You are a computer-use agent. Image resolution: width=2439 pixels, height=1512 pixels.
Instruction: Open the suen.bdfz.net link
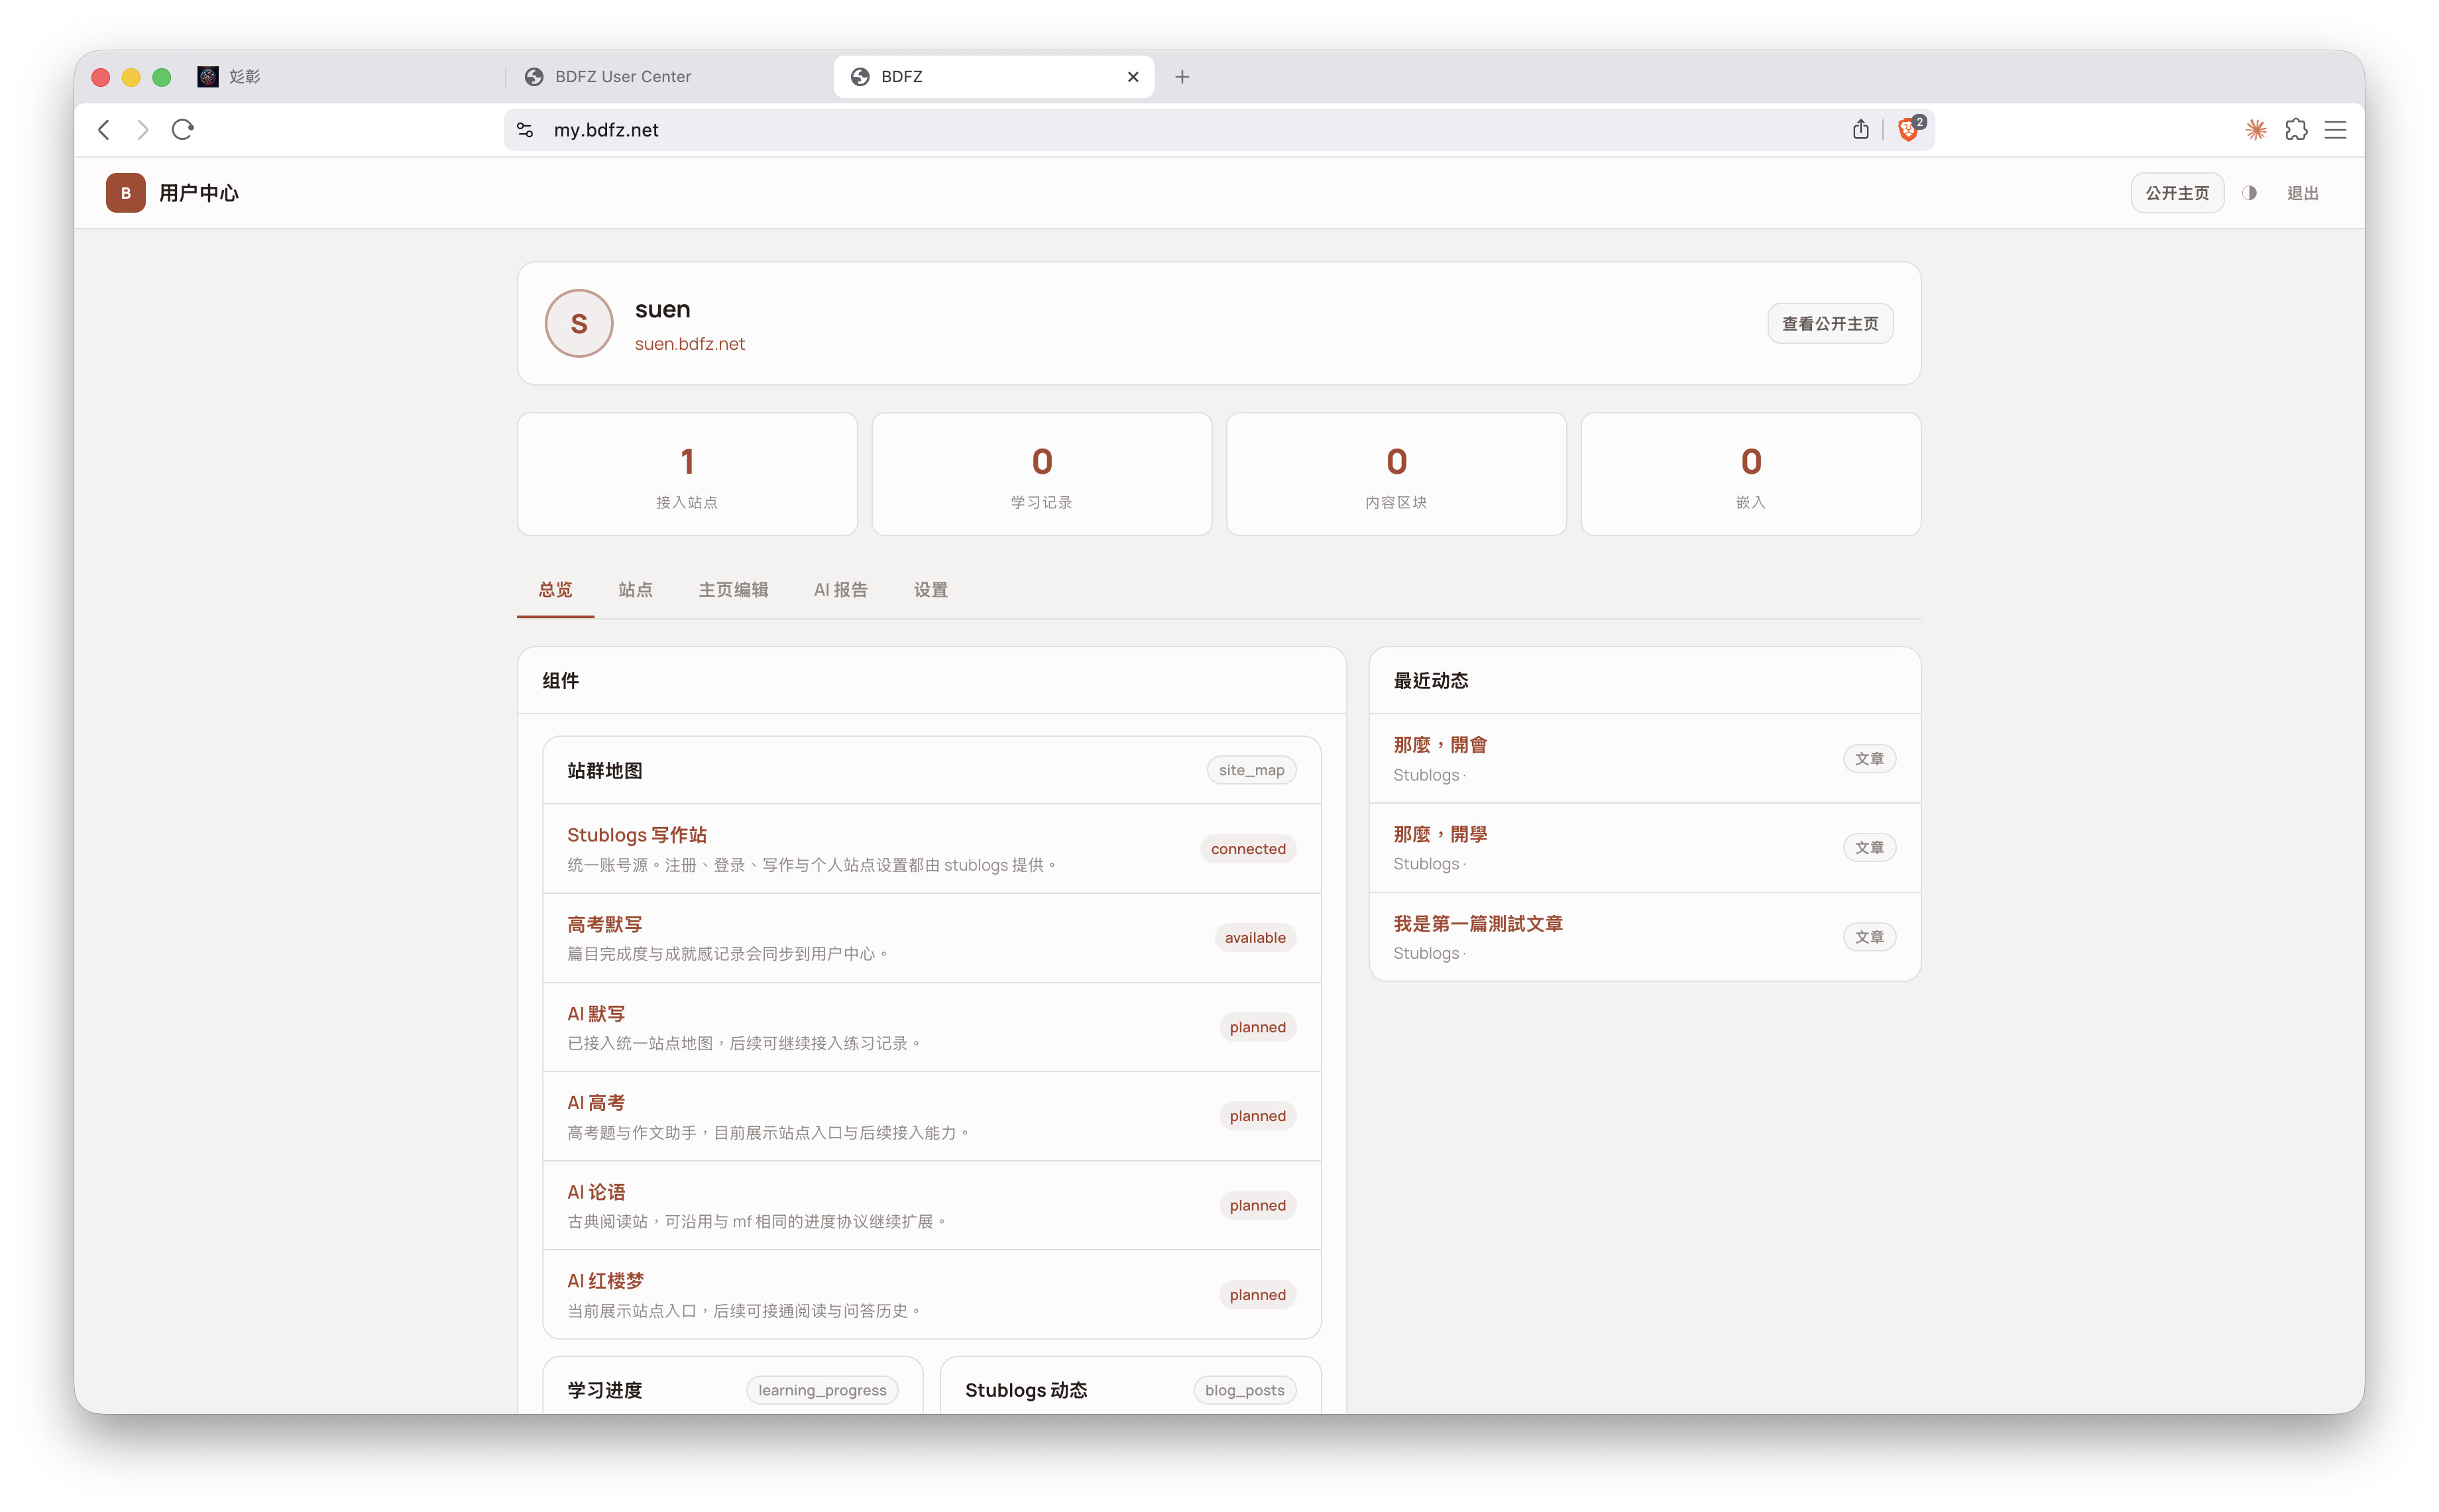(689, 344)
